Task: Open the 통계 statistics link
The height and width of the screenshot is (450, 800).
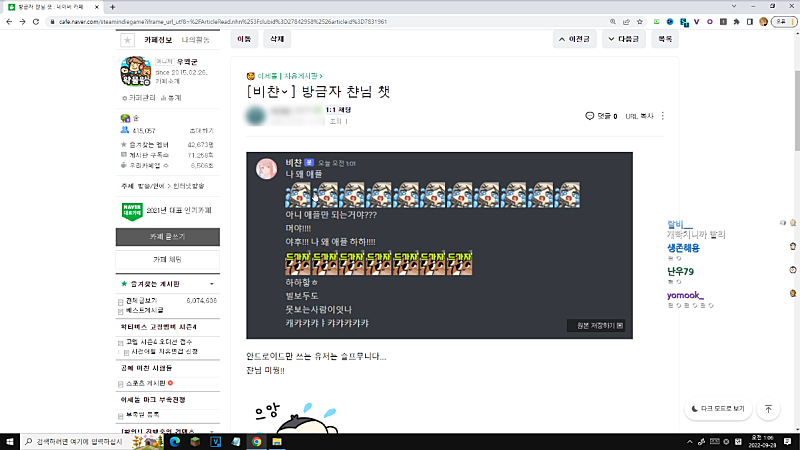Action: 171,98
